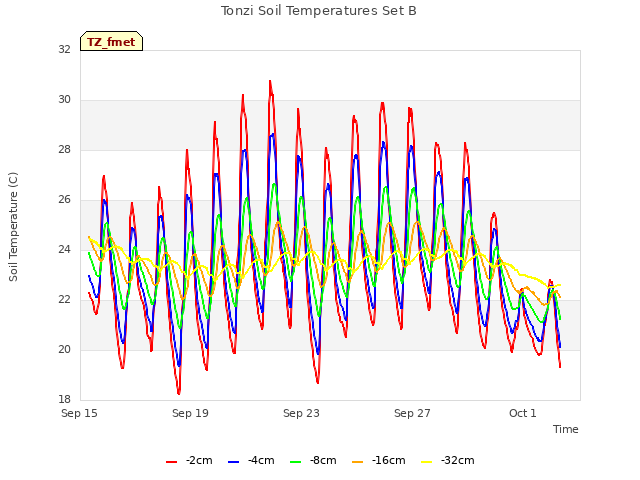The image size is (640, 480).
Task: Click the 24 y-axis tick label
Action: tap(64, 249)
